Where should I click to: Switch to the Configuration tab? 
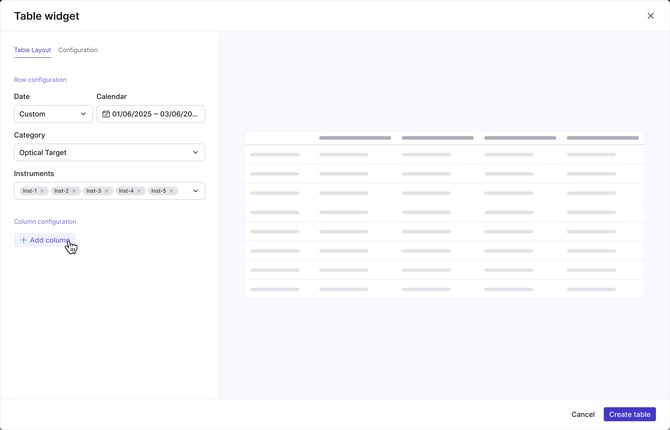(x=78, y=50)
